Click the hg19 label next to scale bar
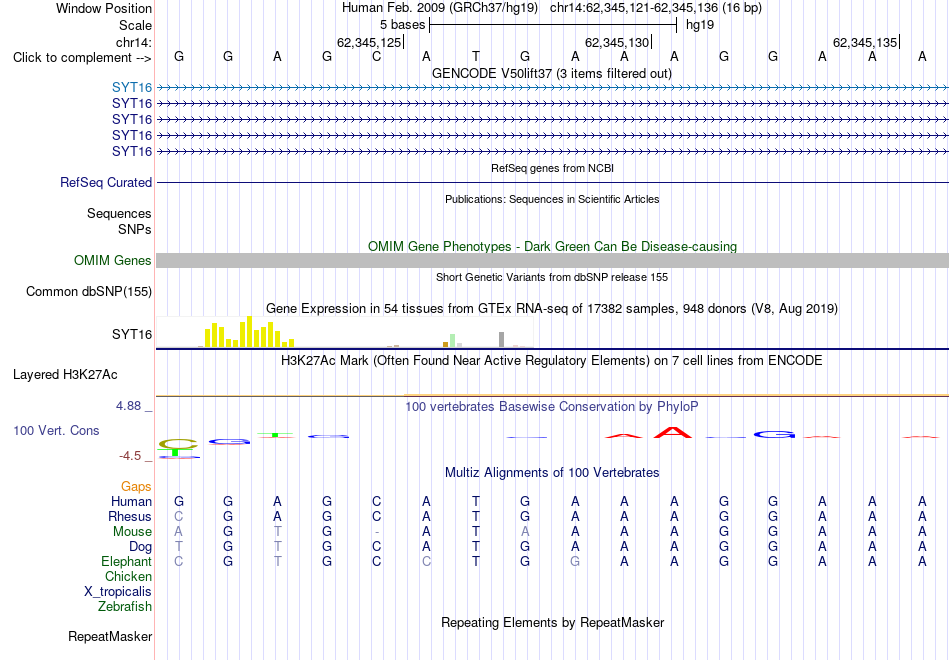The height and width of the screenshot is (660, 950). pos(700,25)
